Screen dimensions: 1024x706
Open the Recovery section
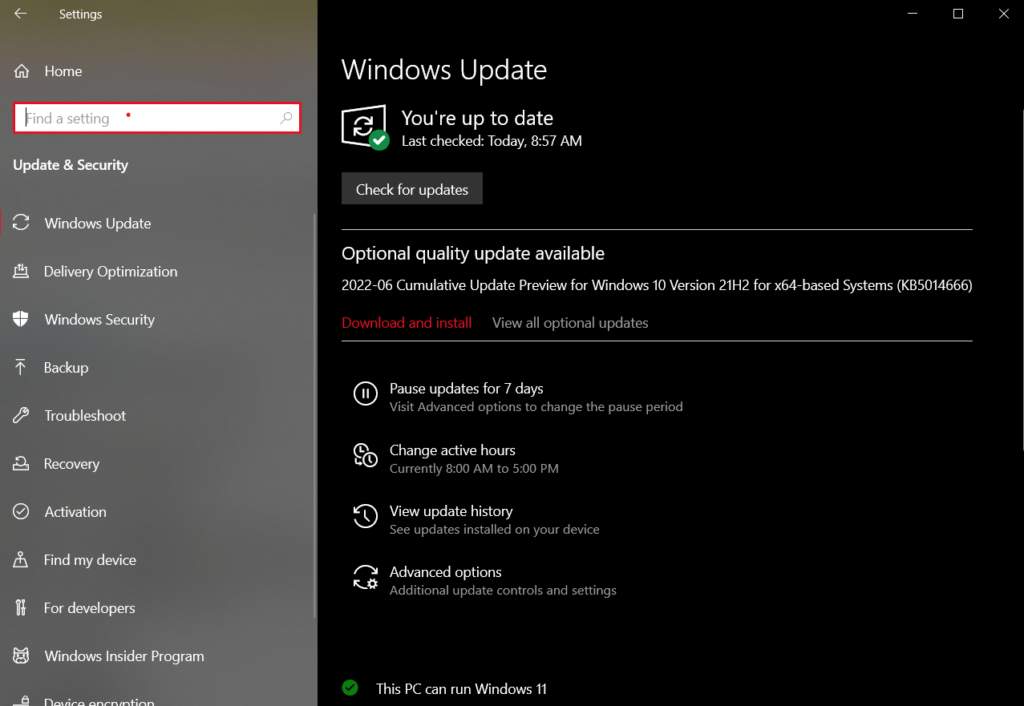click(72, 464)
